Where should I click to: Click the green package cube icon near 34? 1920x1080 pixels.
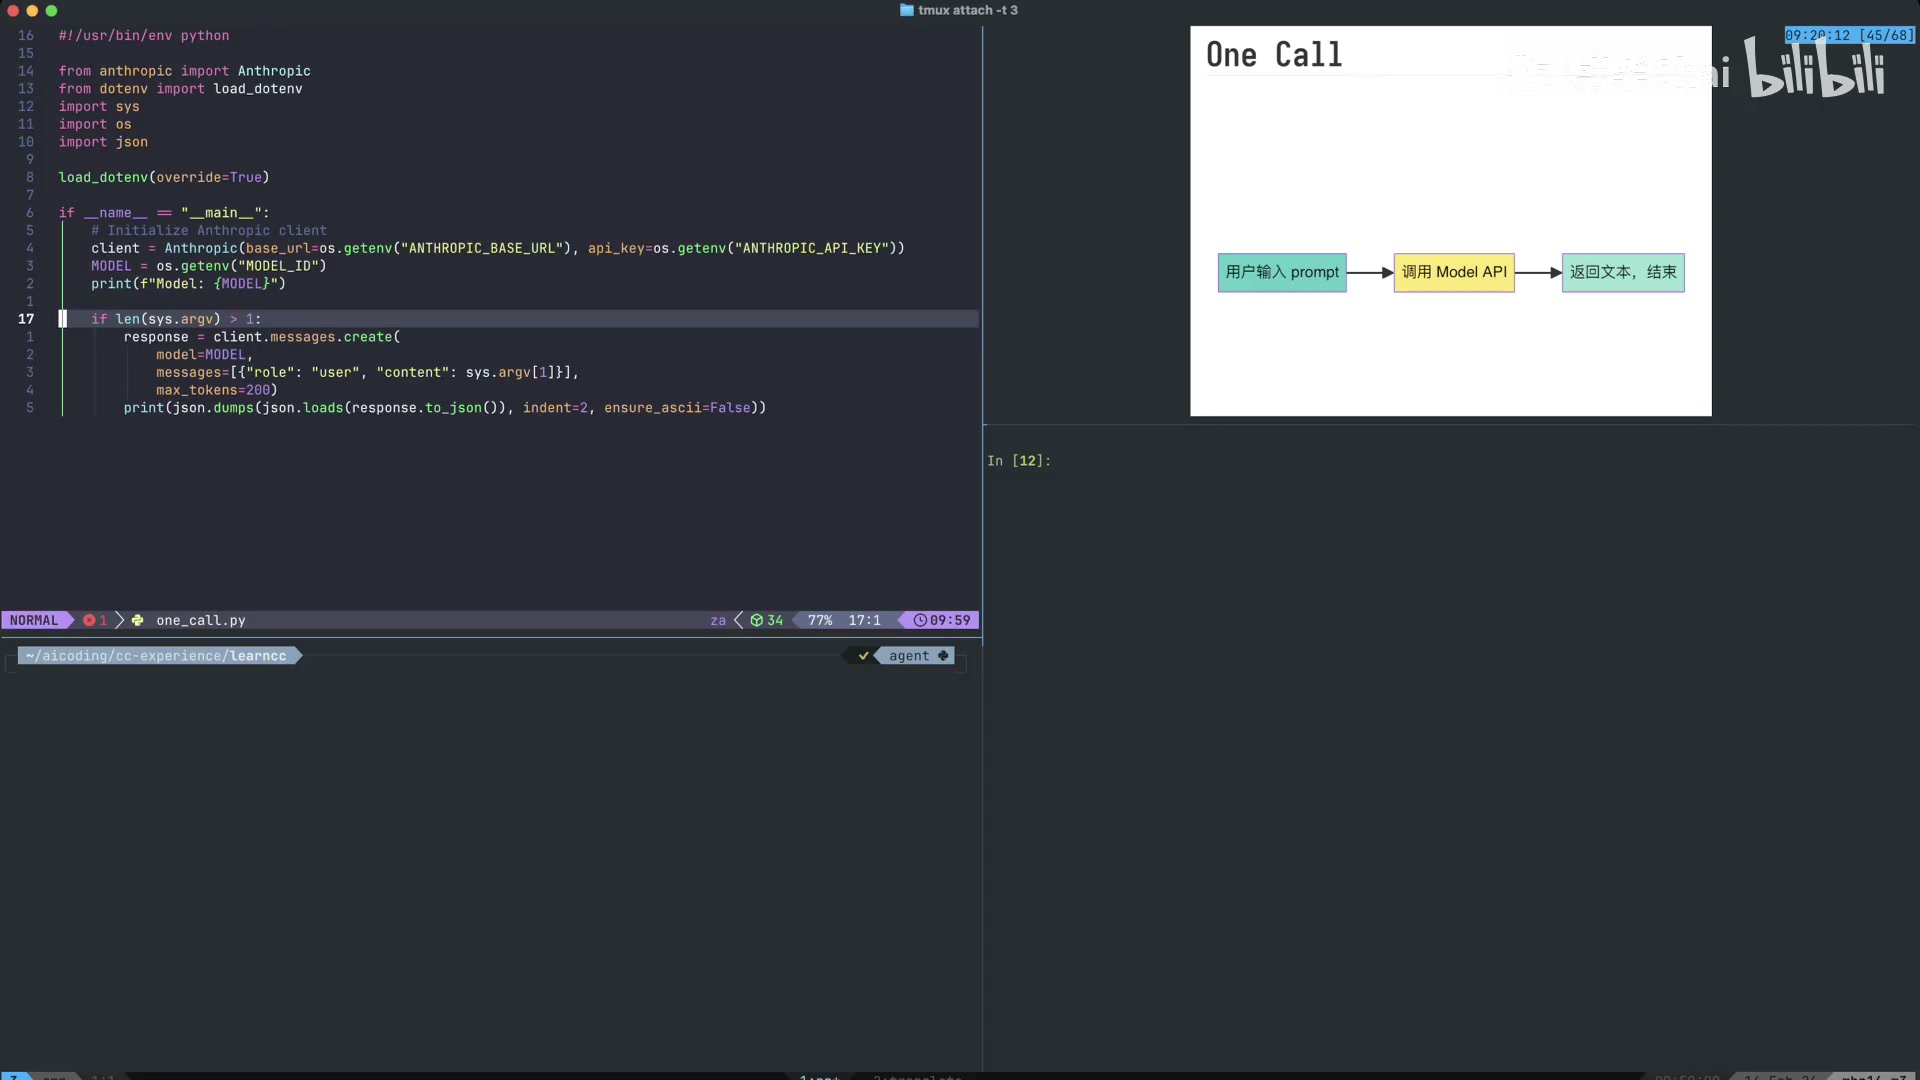[x=757, y=620]
